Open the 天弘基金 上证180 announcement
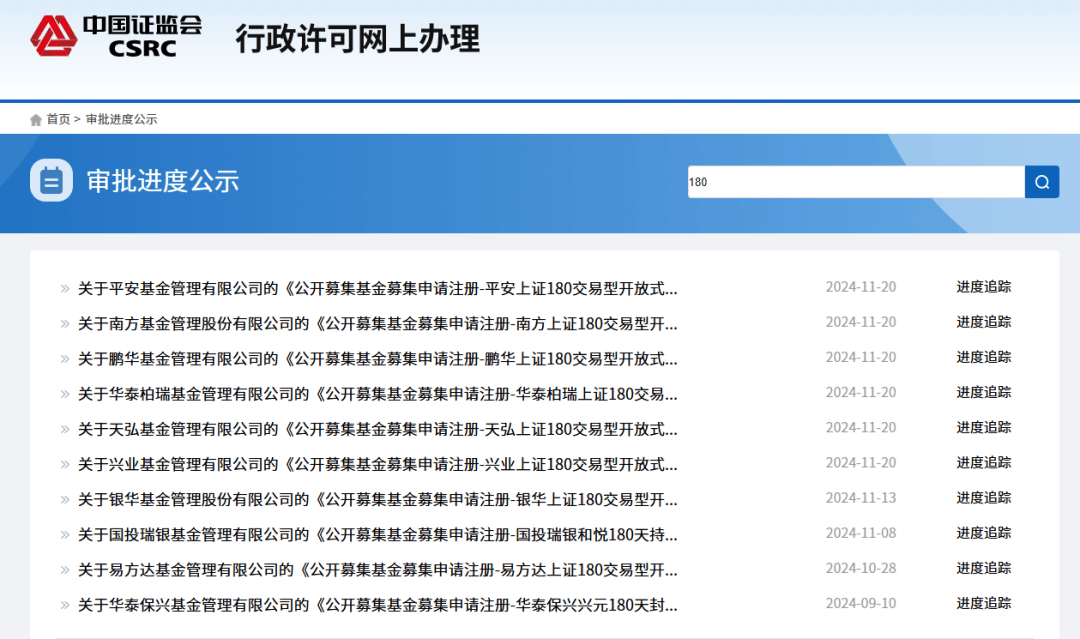The width and height of the screenshot is (1080, 639). [377, 428]
